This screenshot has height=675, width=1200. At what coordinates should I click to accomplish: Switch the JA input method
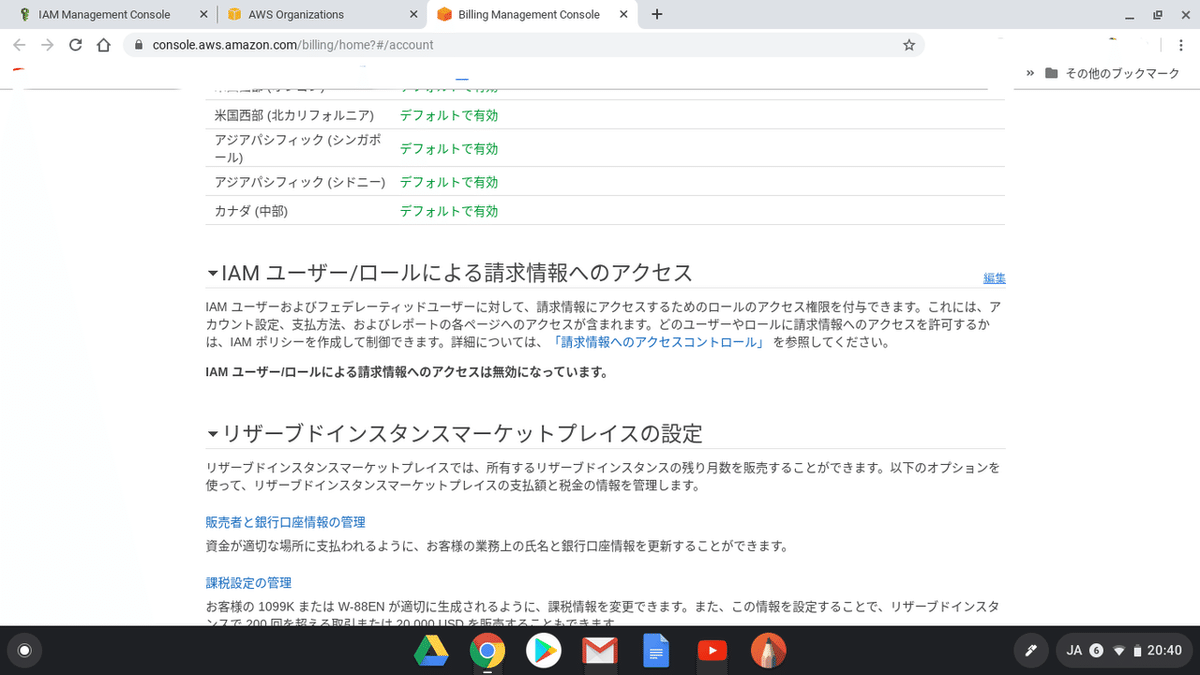pyautogui.click(x=1075, y=651)
